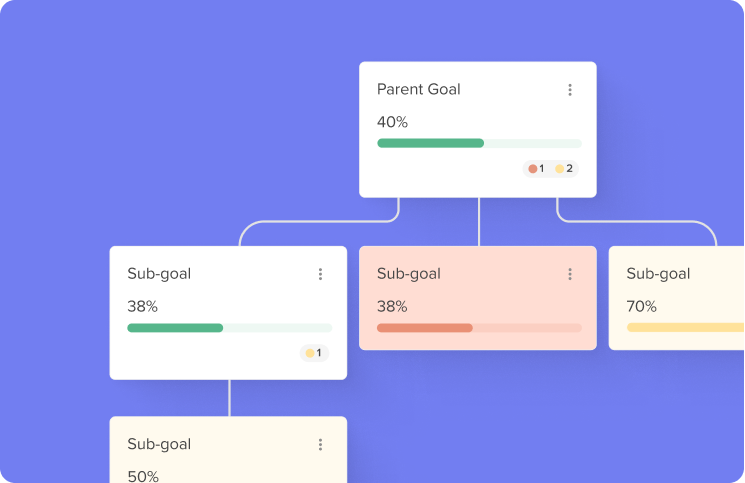Click the 40% label on Parent Goal

[x=392, y=122]
